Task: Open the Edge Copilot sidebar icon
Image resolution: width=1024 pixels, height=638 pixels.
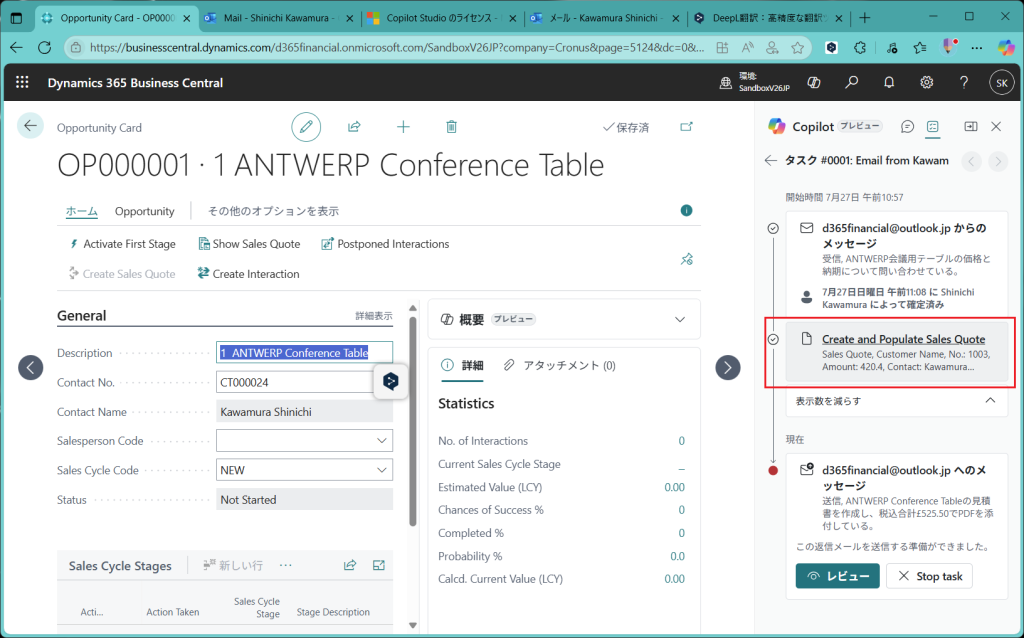Action: [1006, 47]
